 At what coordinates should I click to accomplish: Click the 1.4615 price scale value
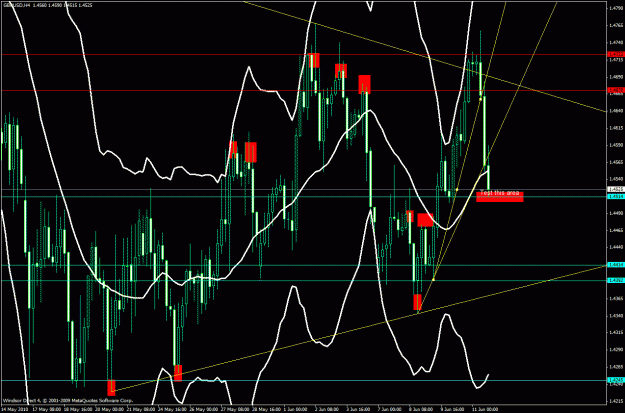point(614,128)
